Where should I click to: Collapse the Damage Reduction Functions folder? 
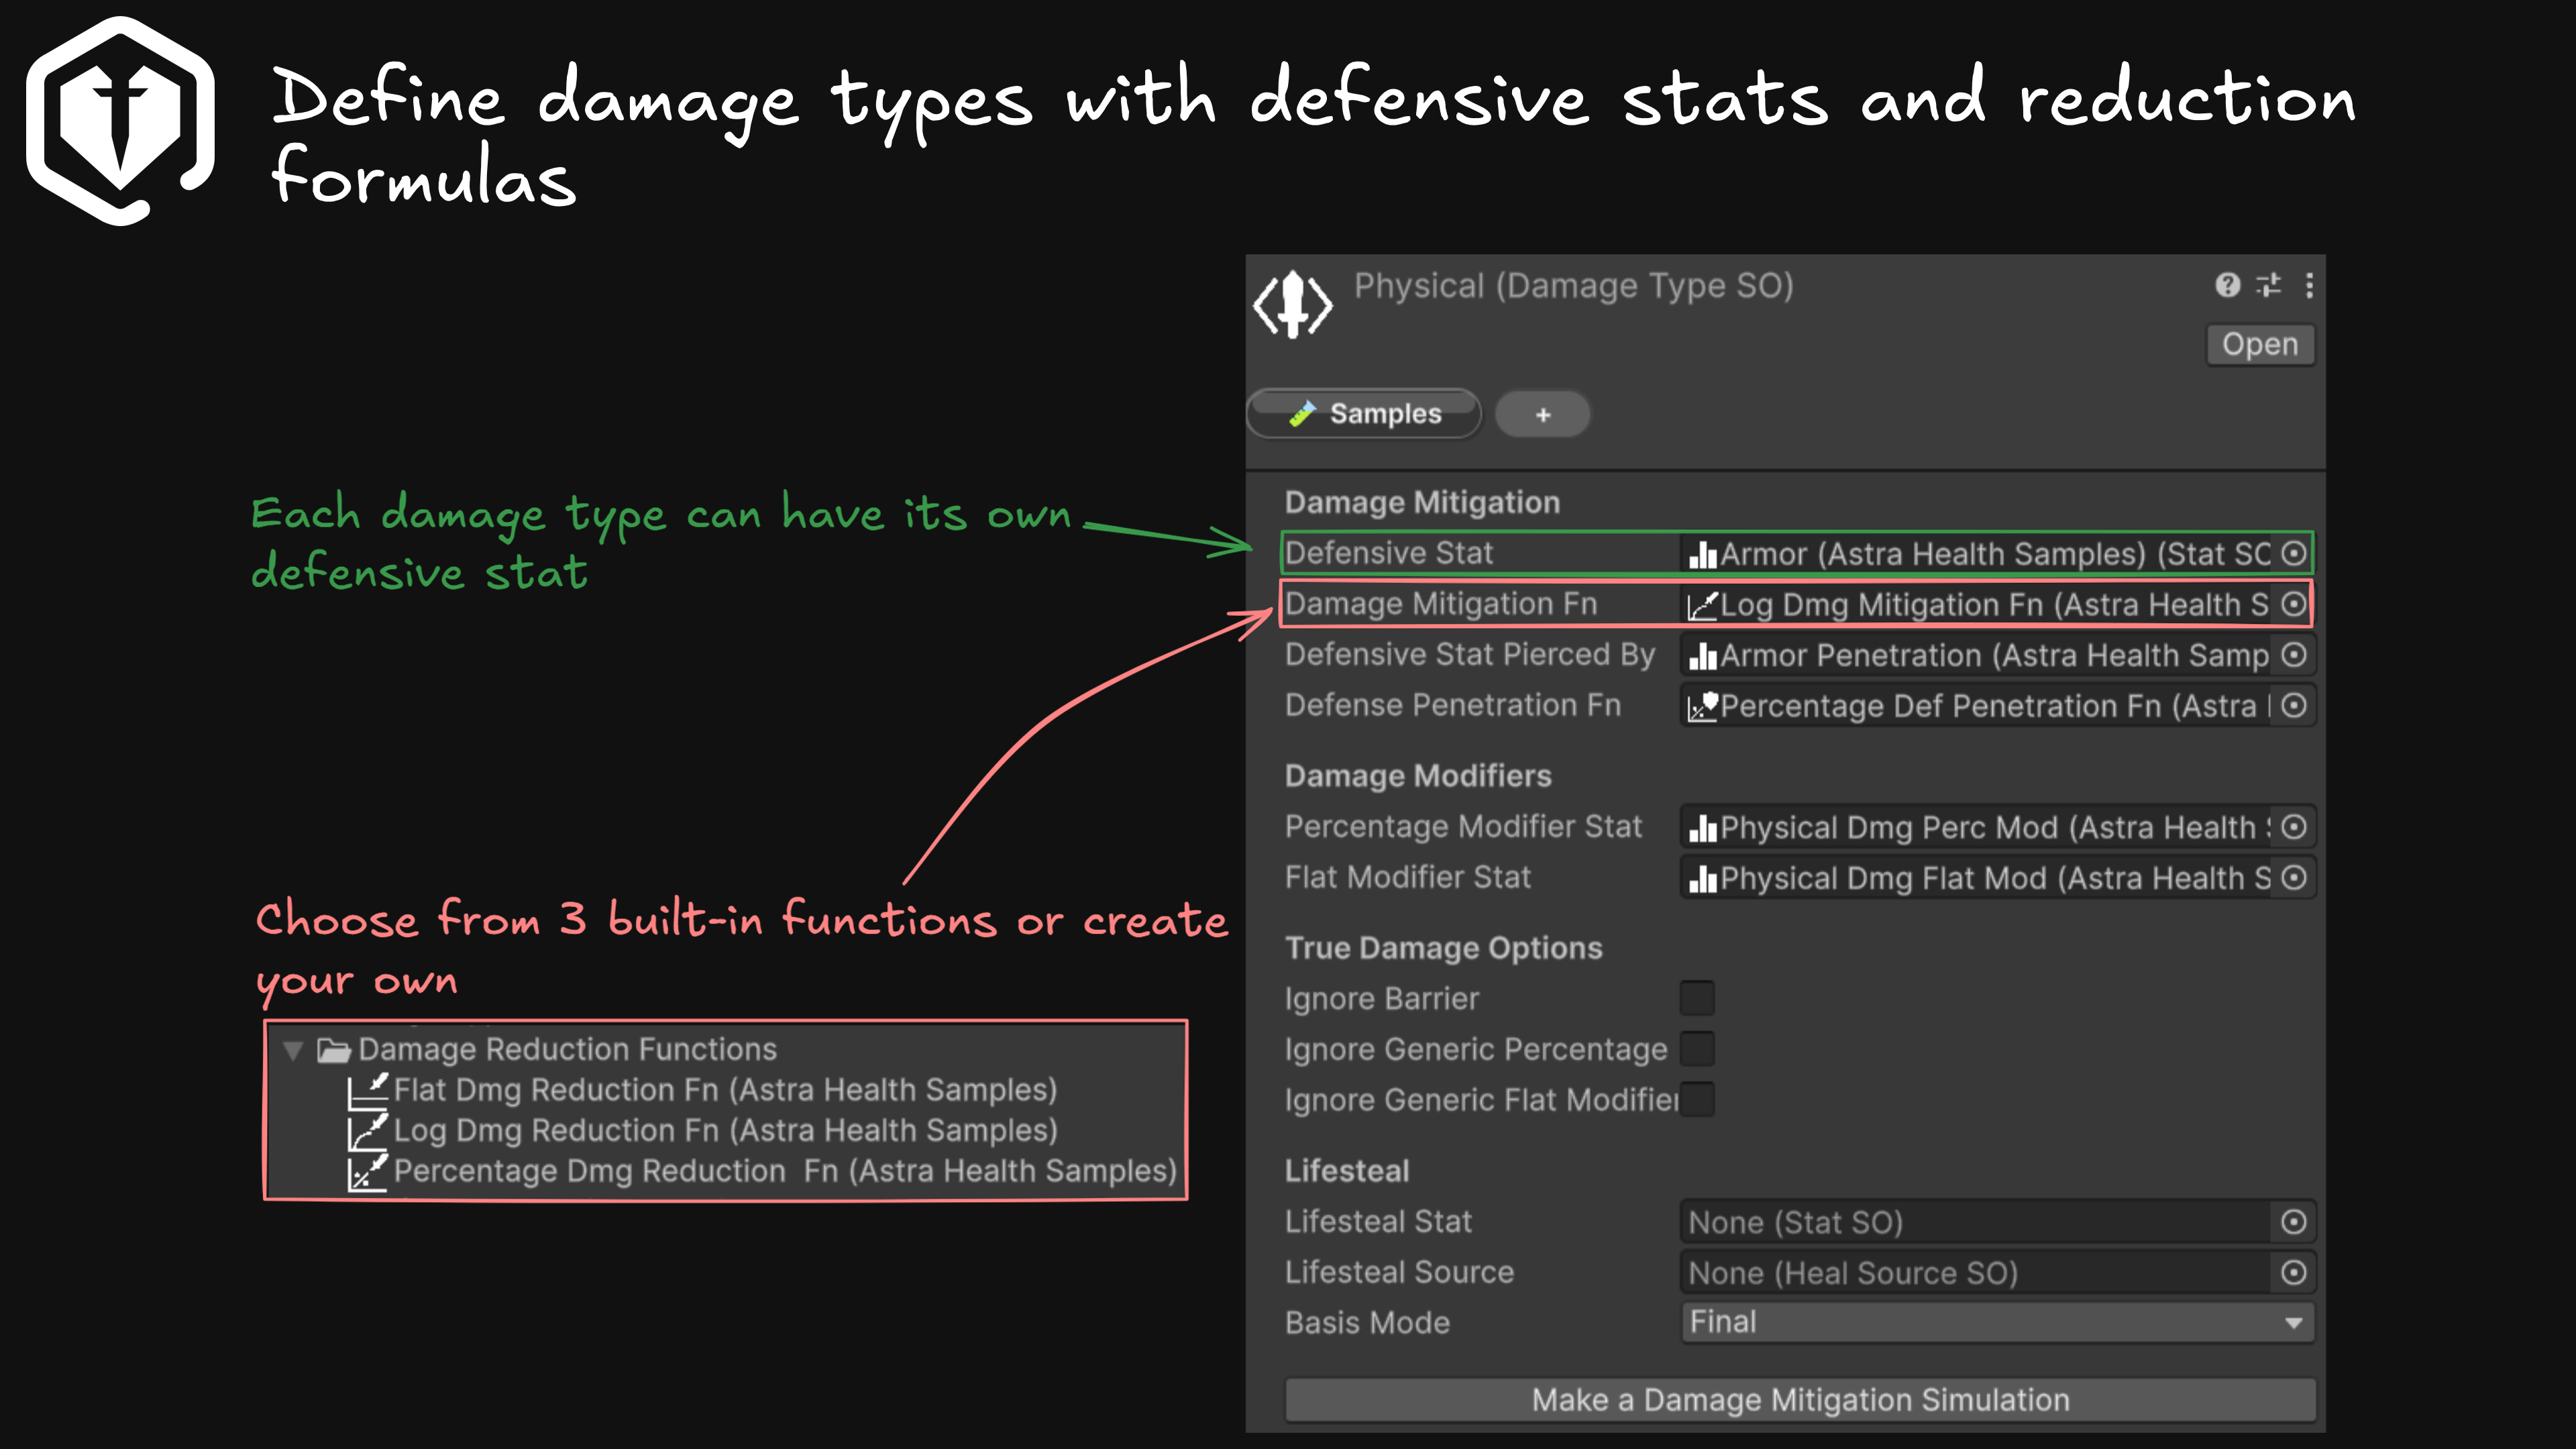[x=293, y=1050]
